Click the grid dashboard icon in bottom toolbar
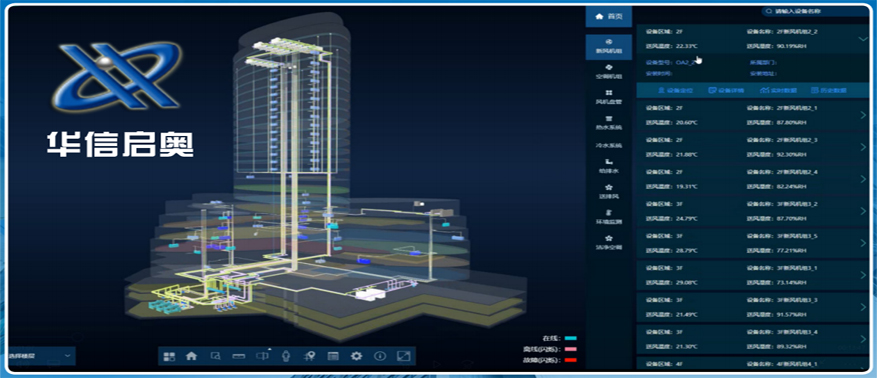The width and height of the screenshot is (877, 378). pos(169,356)
